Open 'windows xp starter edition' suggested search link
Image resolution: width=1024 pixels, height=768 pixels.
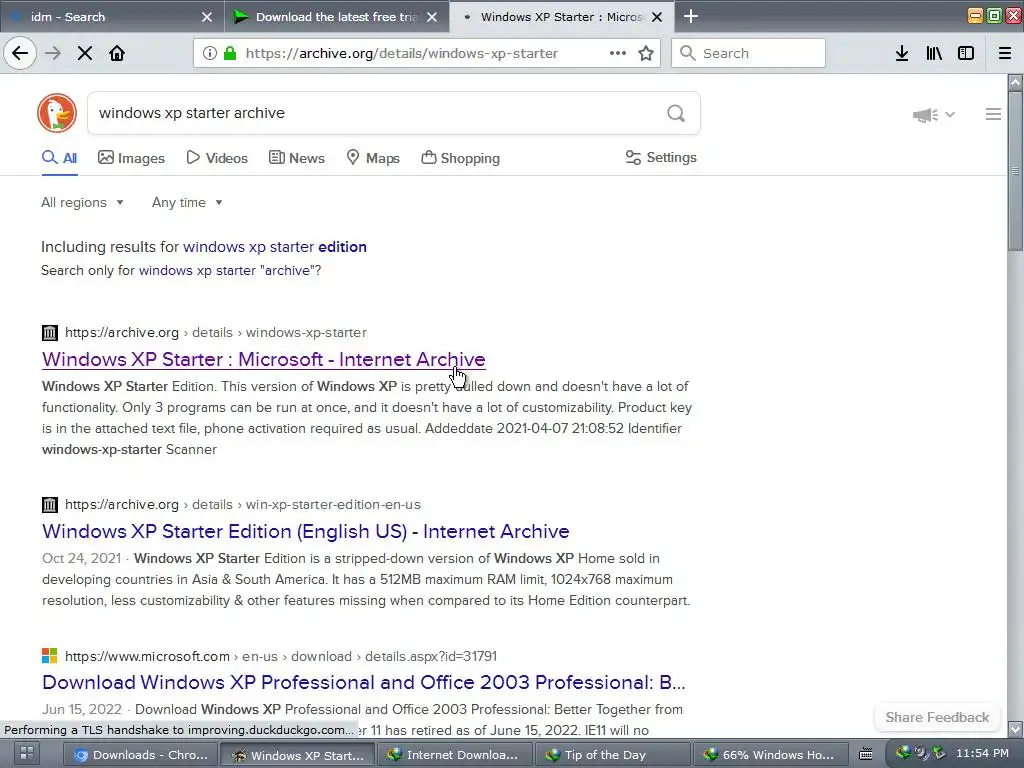tap(275, 247)
